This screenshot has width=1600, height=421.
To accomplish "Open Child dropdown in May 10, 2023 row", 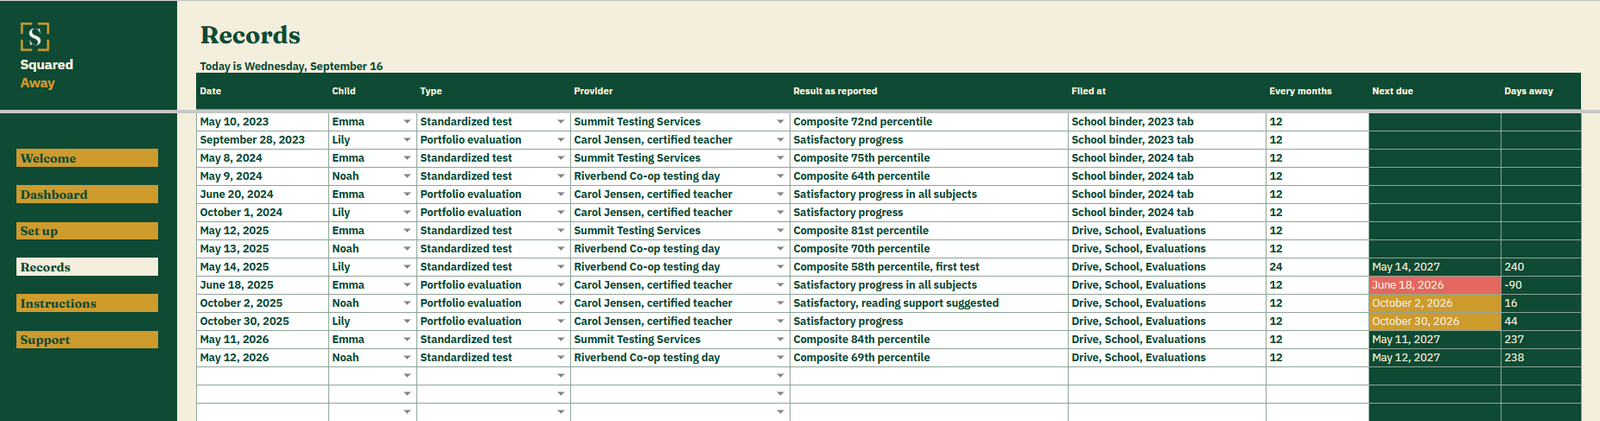I will (x=407, y=122).
